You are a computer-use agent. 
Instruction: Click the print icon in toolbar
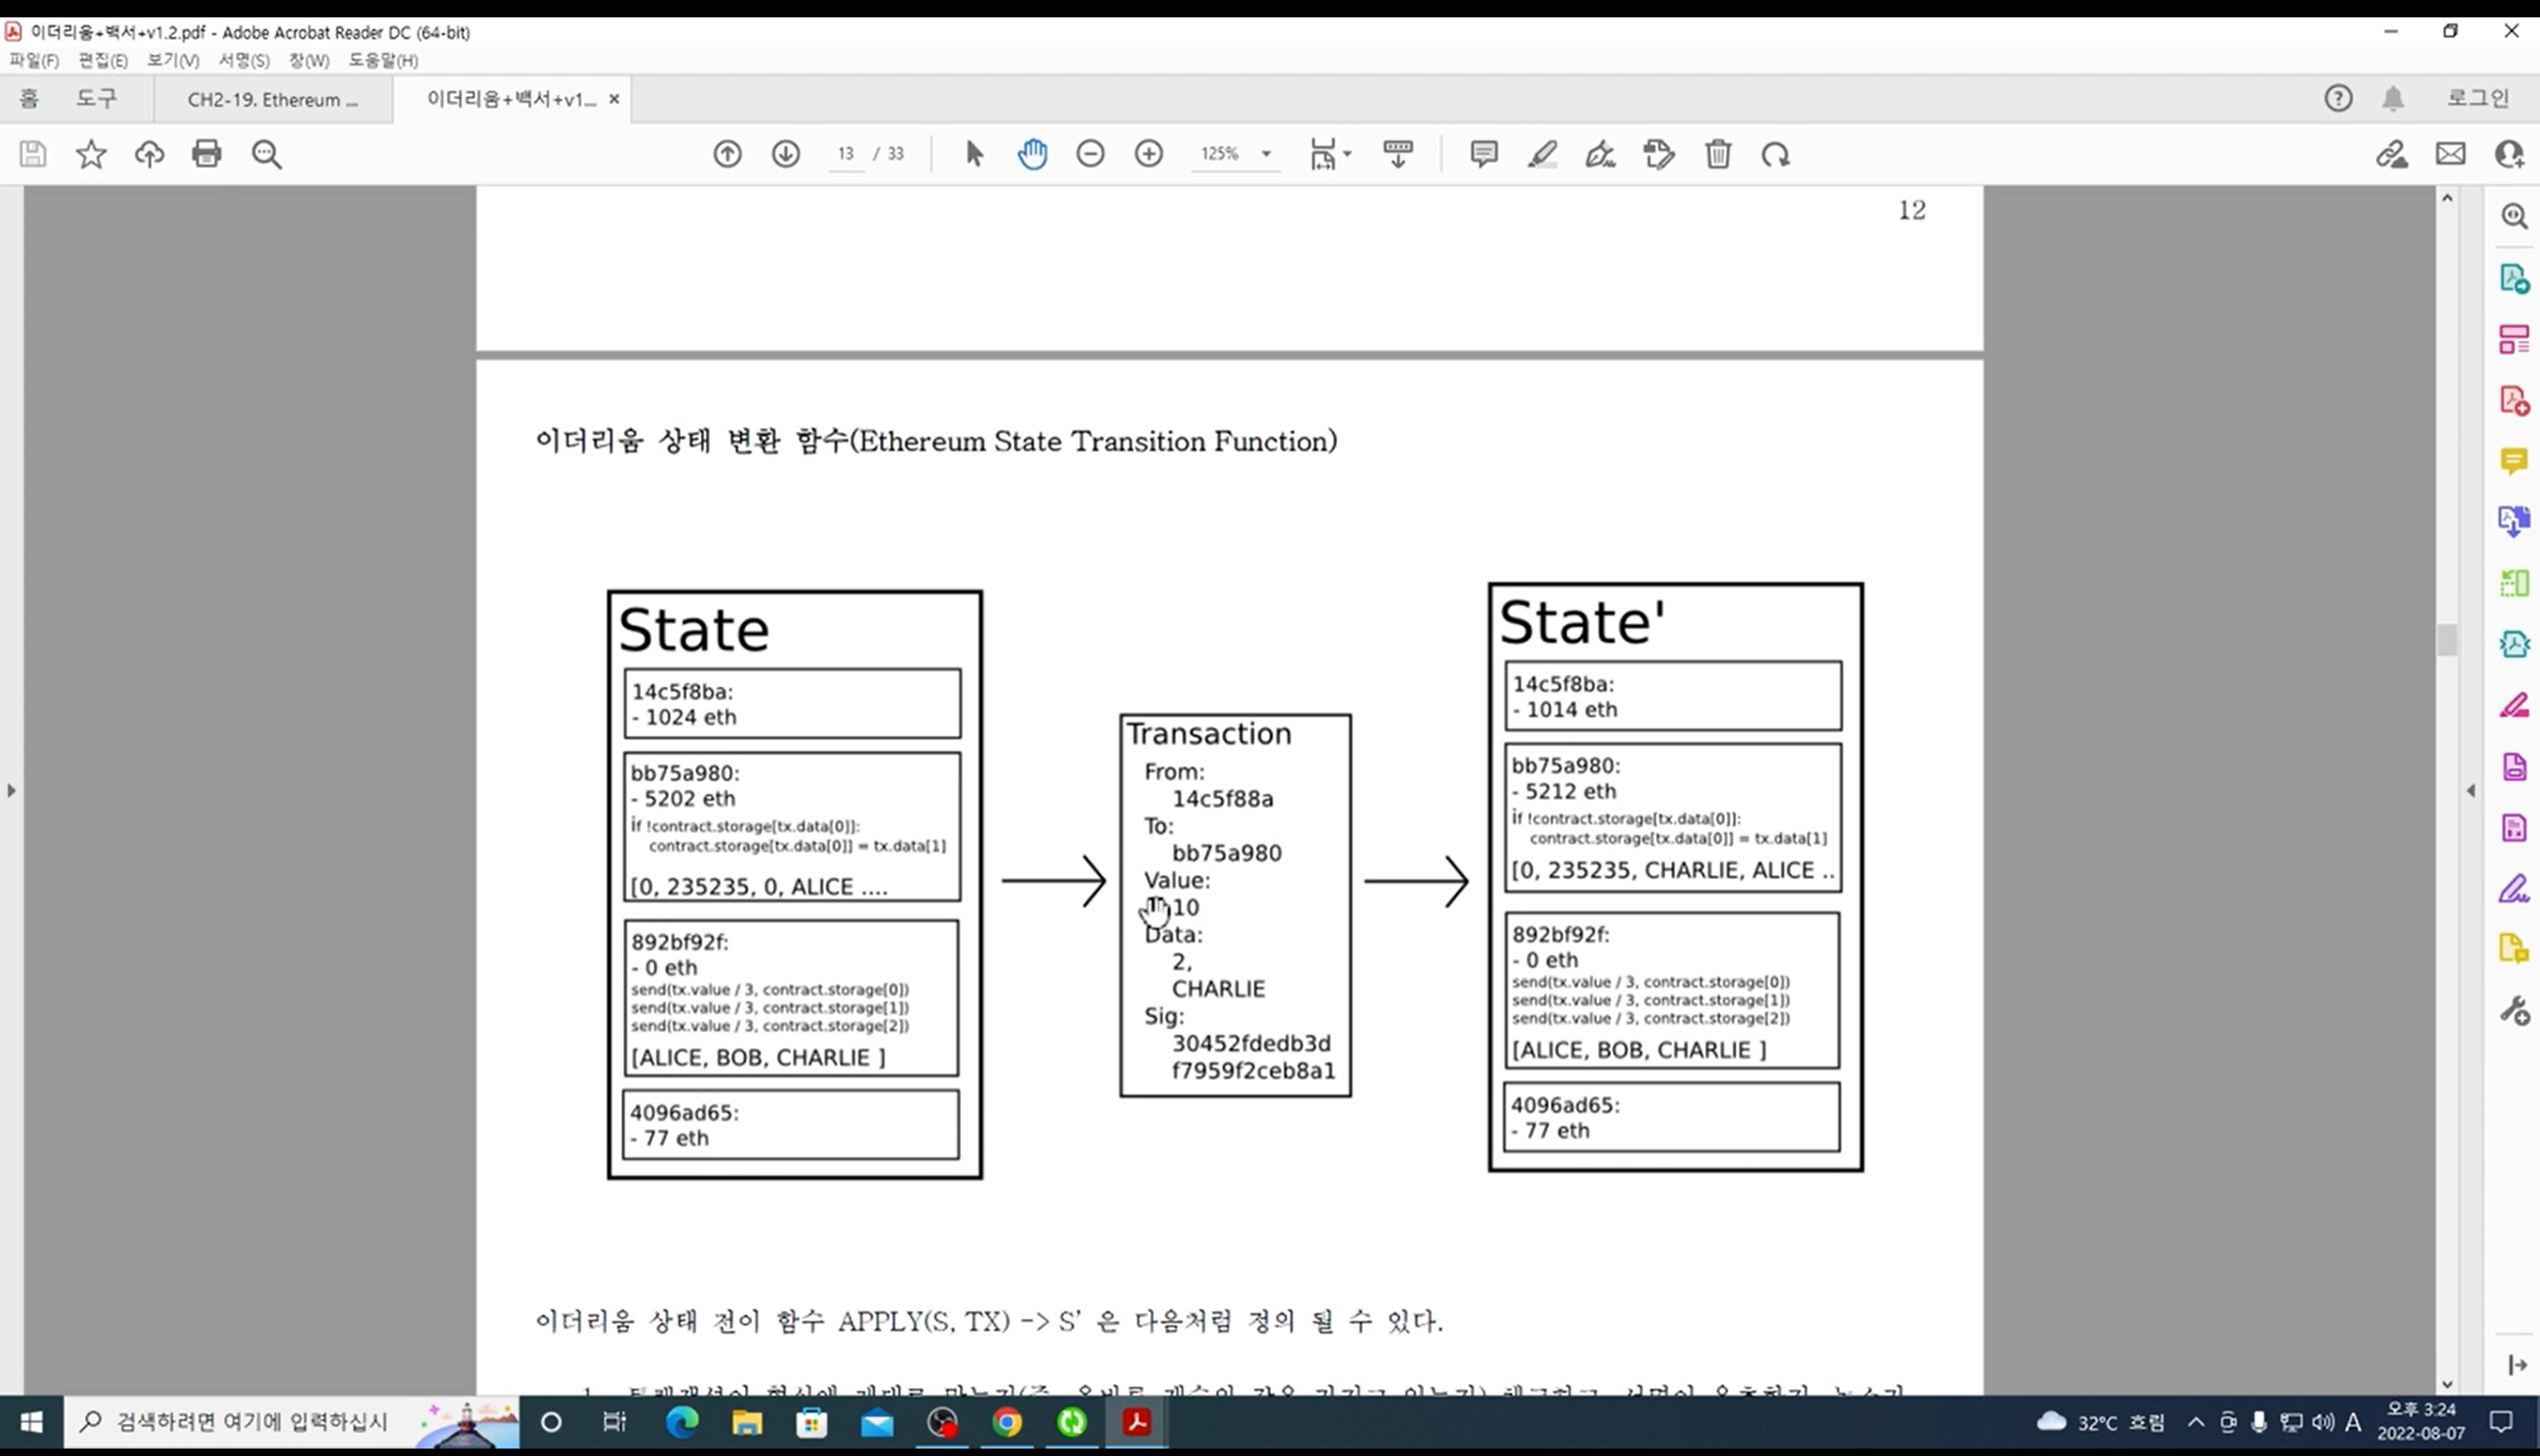click(x=207, y=154)
